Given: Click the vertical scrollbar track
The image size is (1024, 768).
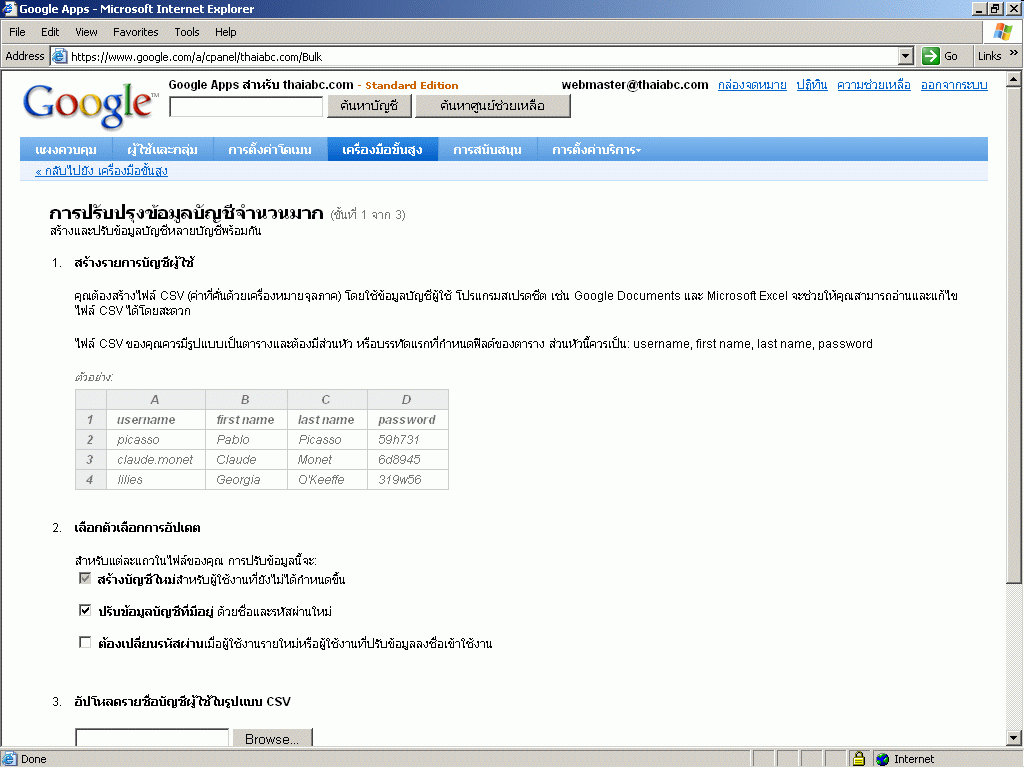Looking at the screenshot, I should pyautogui.click(x=1015, y=650).
